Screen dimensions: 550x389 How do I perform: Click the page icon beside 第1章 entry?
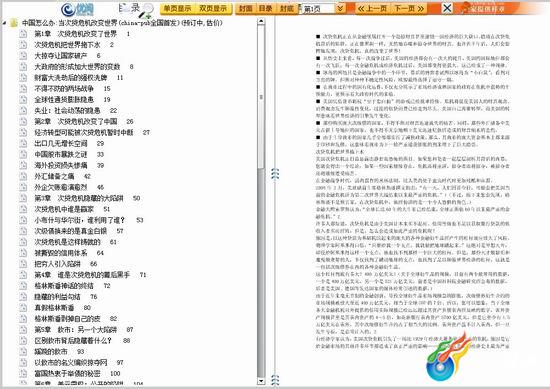click(x=23, y=34)
